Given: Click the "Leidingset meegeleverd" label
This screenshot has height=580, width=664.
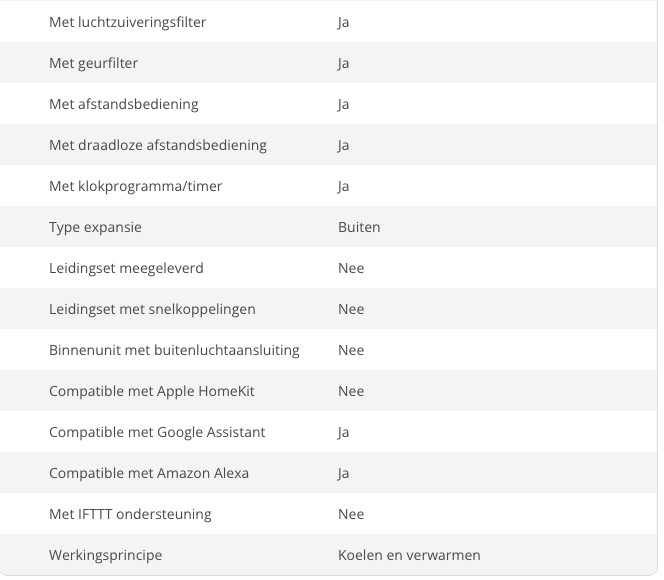Looking at the screenshot, I should [x=126, y=268].
